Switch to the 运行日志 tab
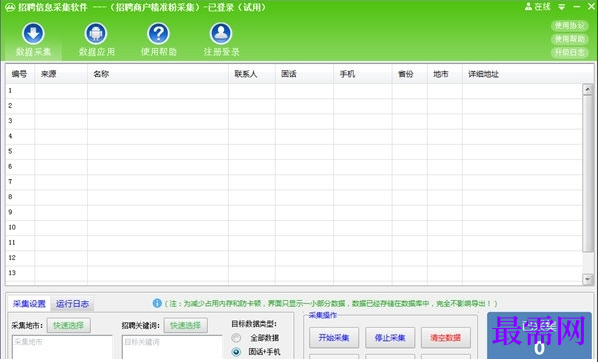Viewport: 604px width, 362px height. coord(72,304)
